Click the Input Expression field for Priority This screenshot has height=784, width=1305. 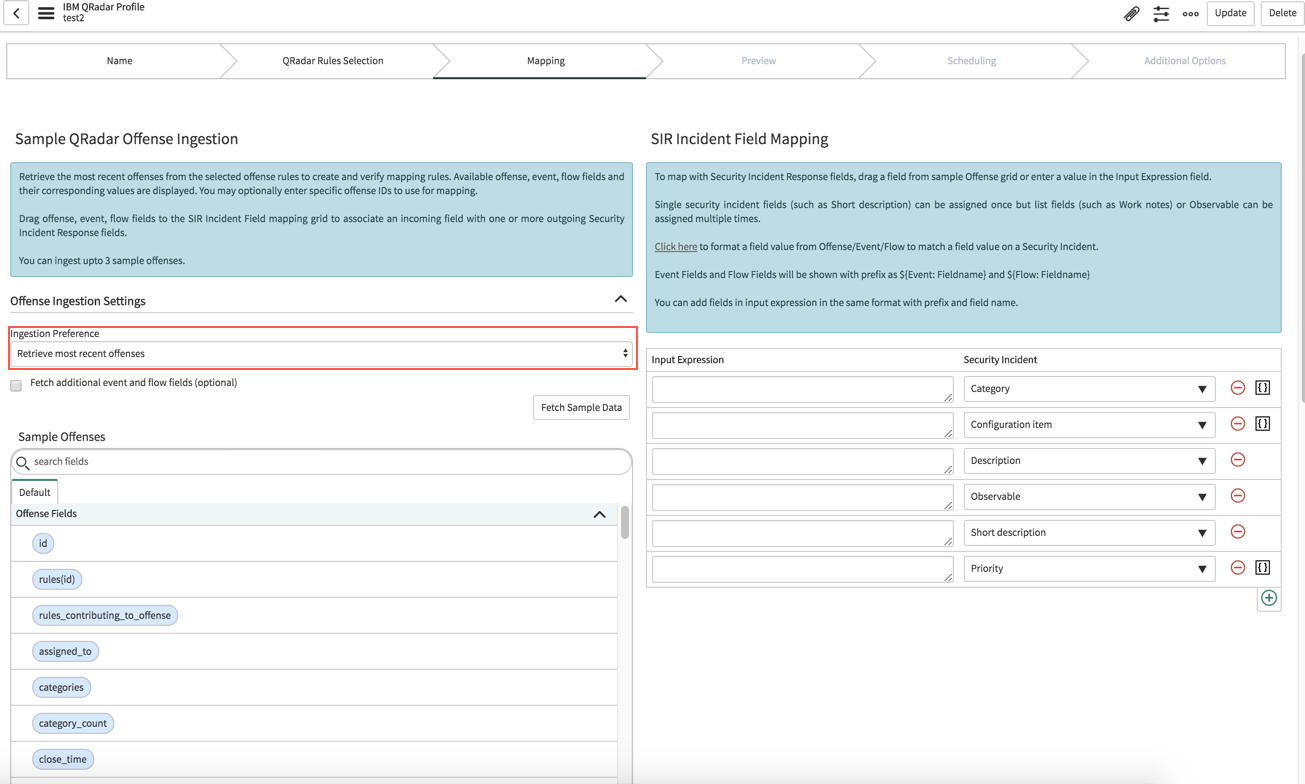tap(802, 569)
